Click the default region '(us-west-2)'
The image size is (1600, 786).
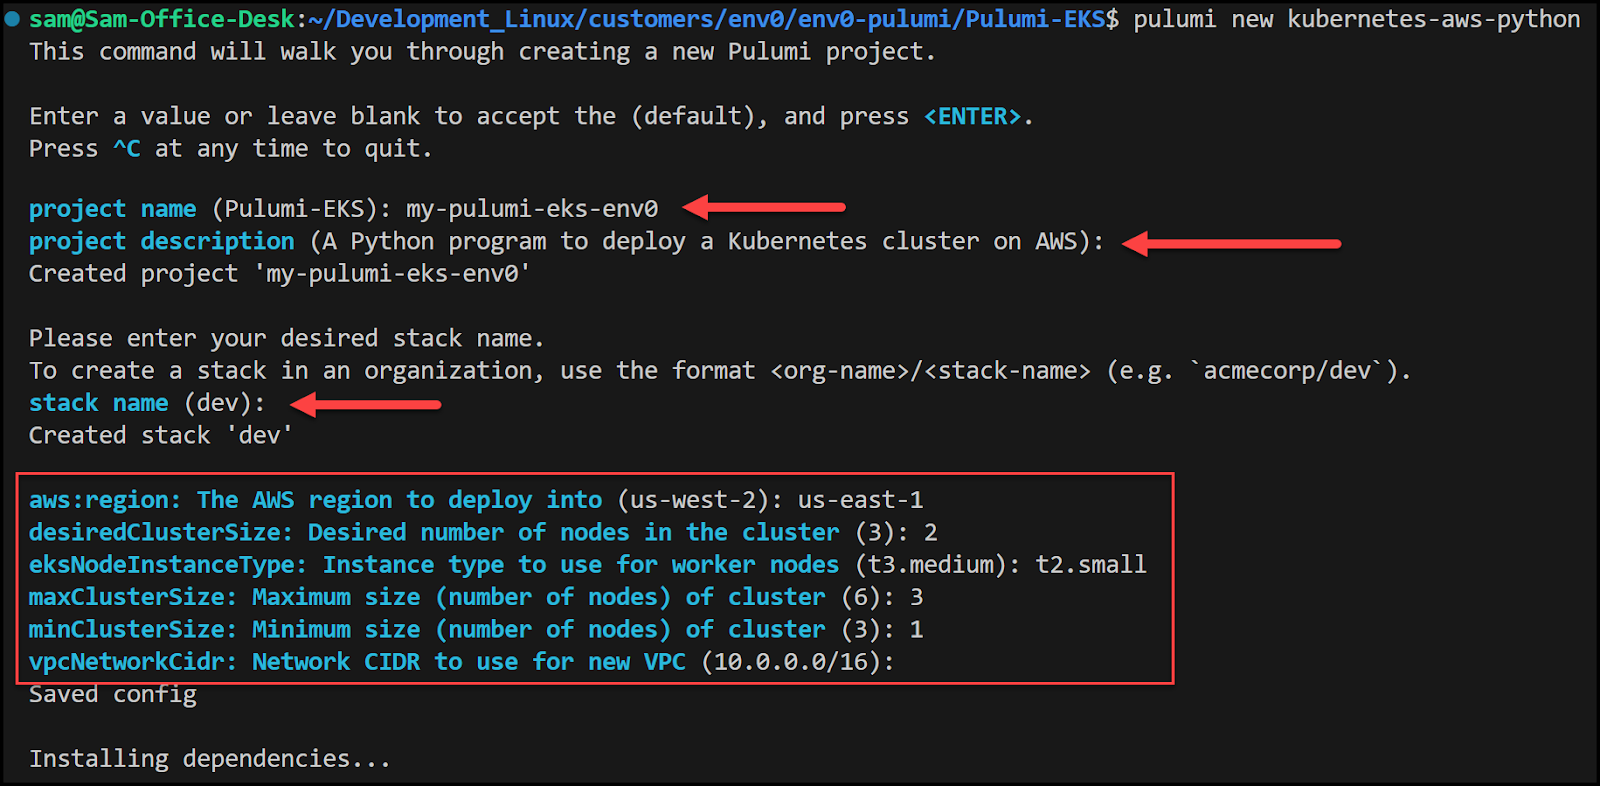pyautogui.click(x=693, y=500)
